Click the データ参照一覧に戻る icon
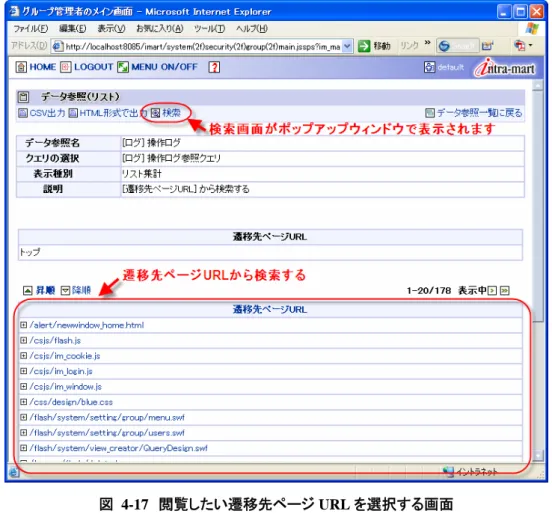 pos(430,113)
